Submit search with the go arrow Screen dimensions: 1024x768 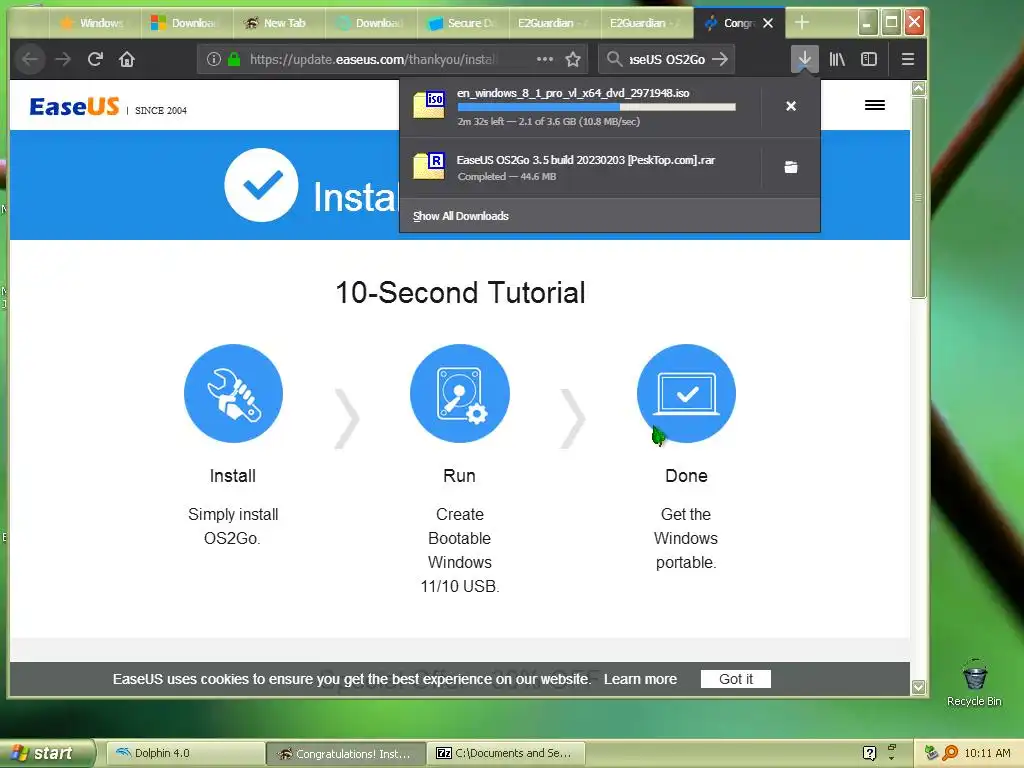pos(720,59)
